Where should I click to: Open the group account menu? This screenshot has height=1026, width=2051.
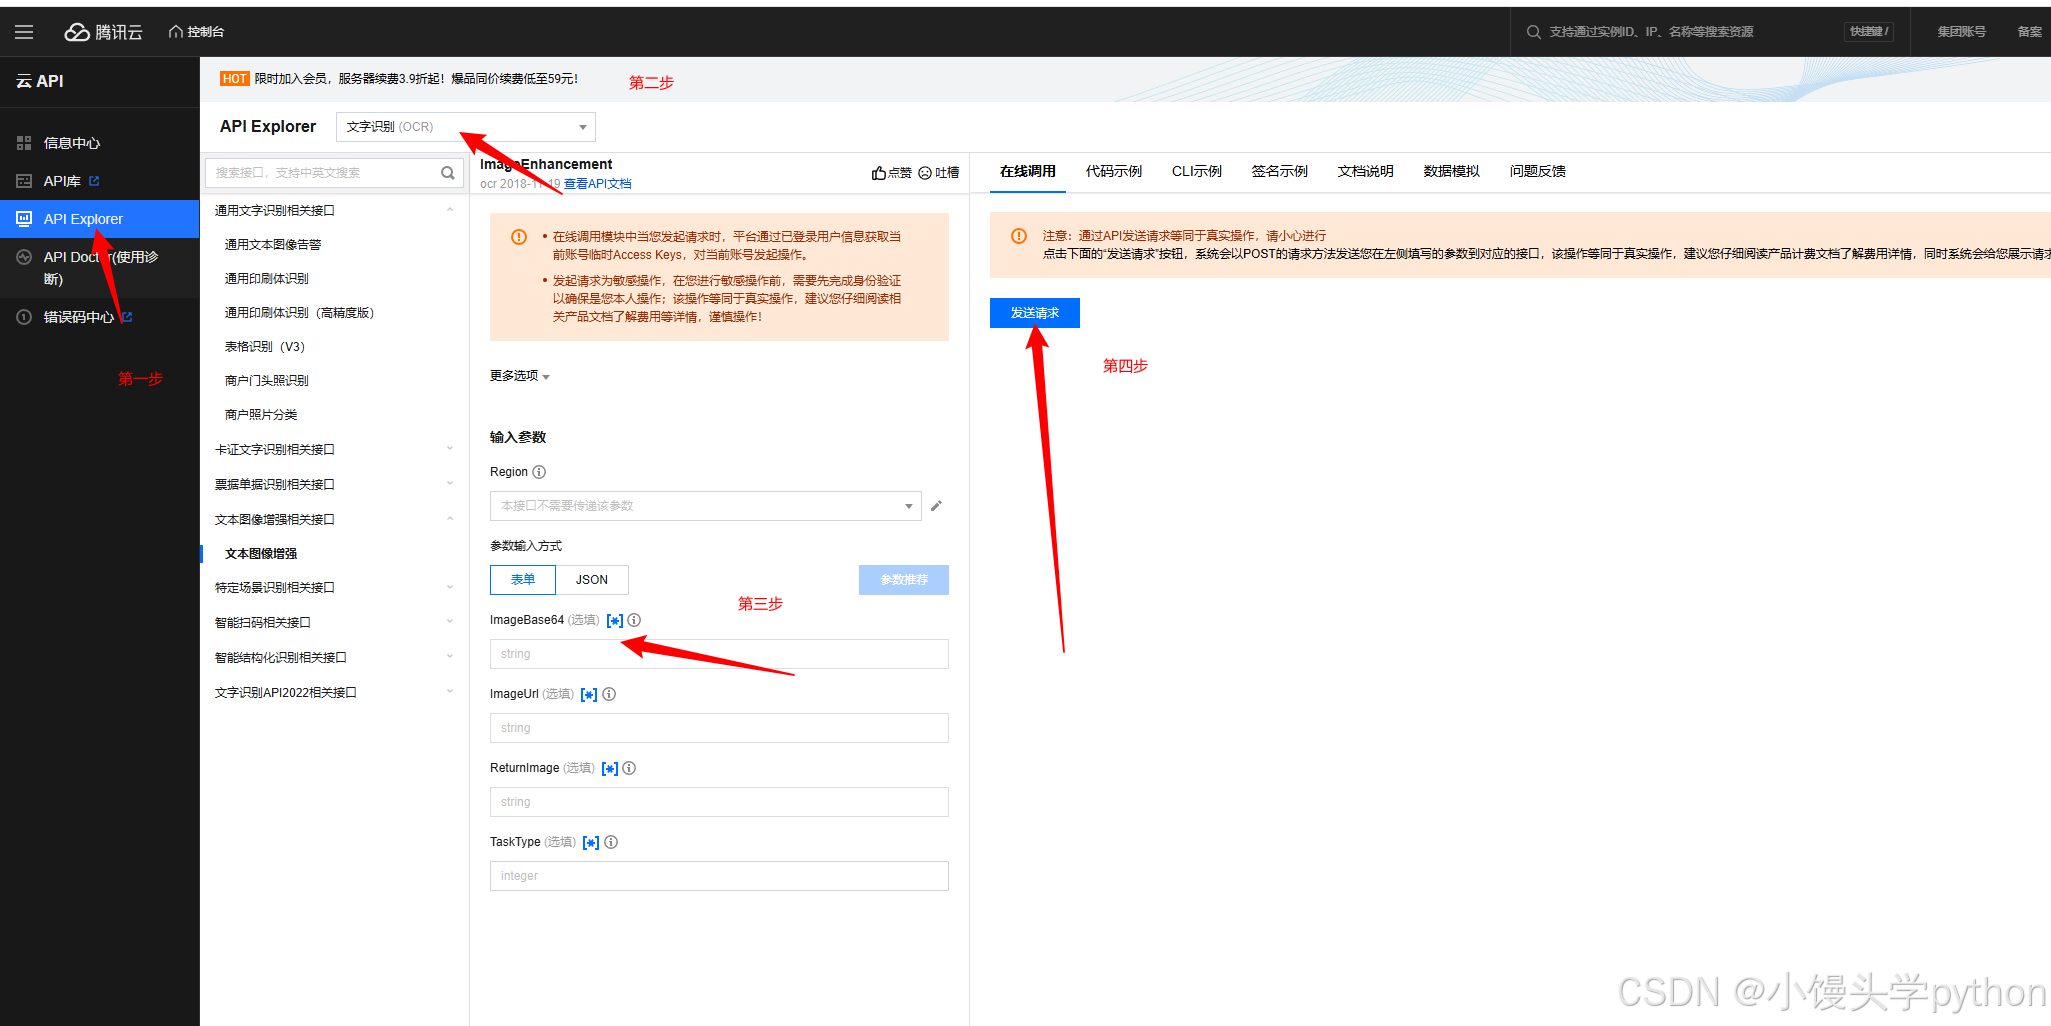pos(1961,32)
